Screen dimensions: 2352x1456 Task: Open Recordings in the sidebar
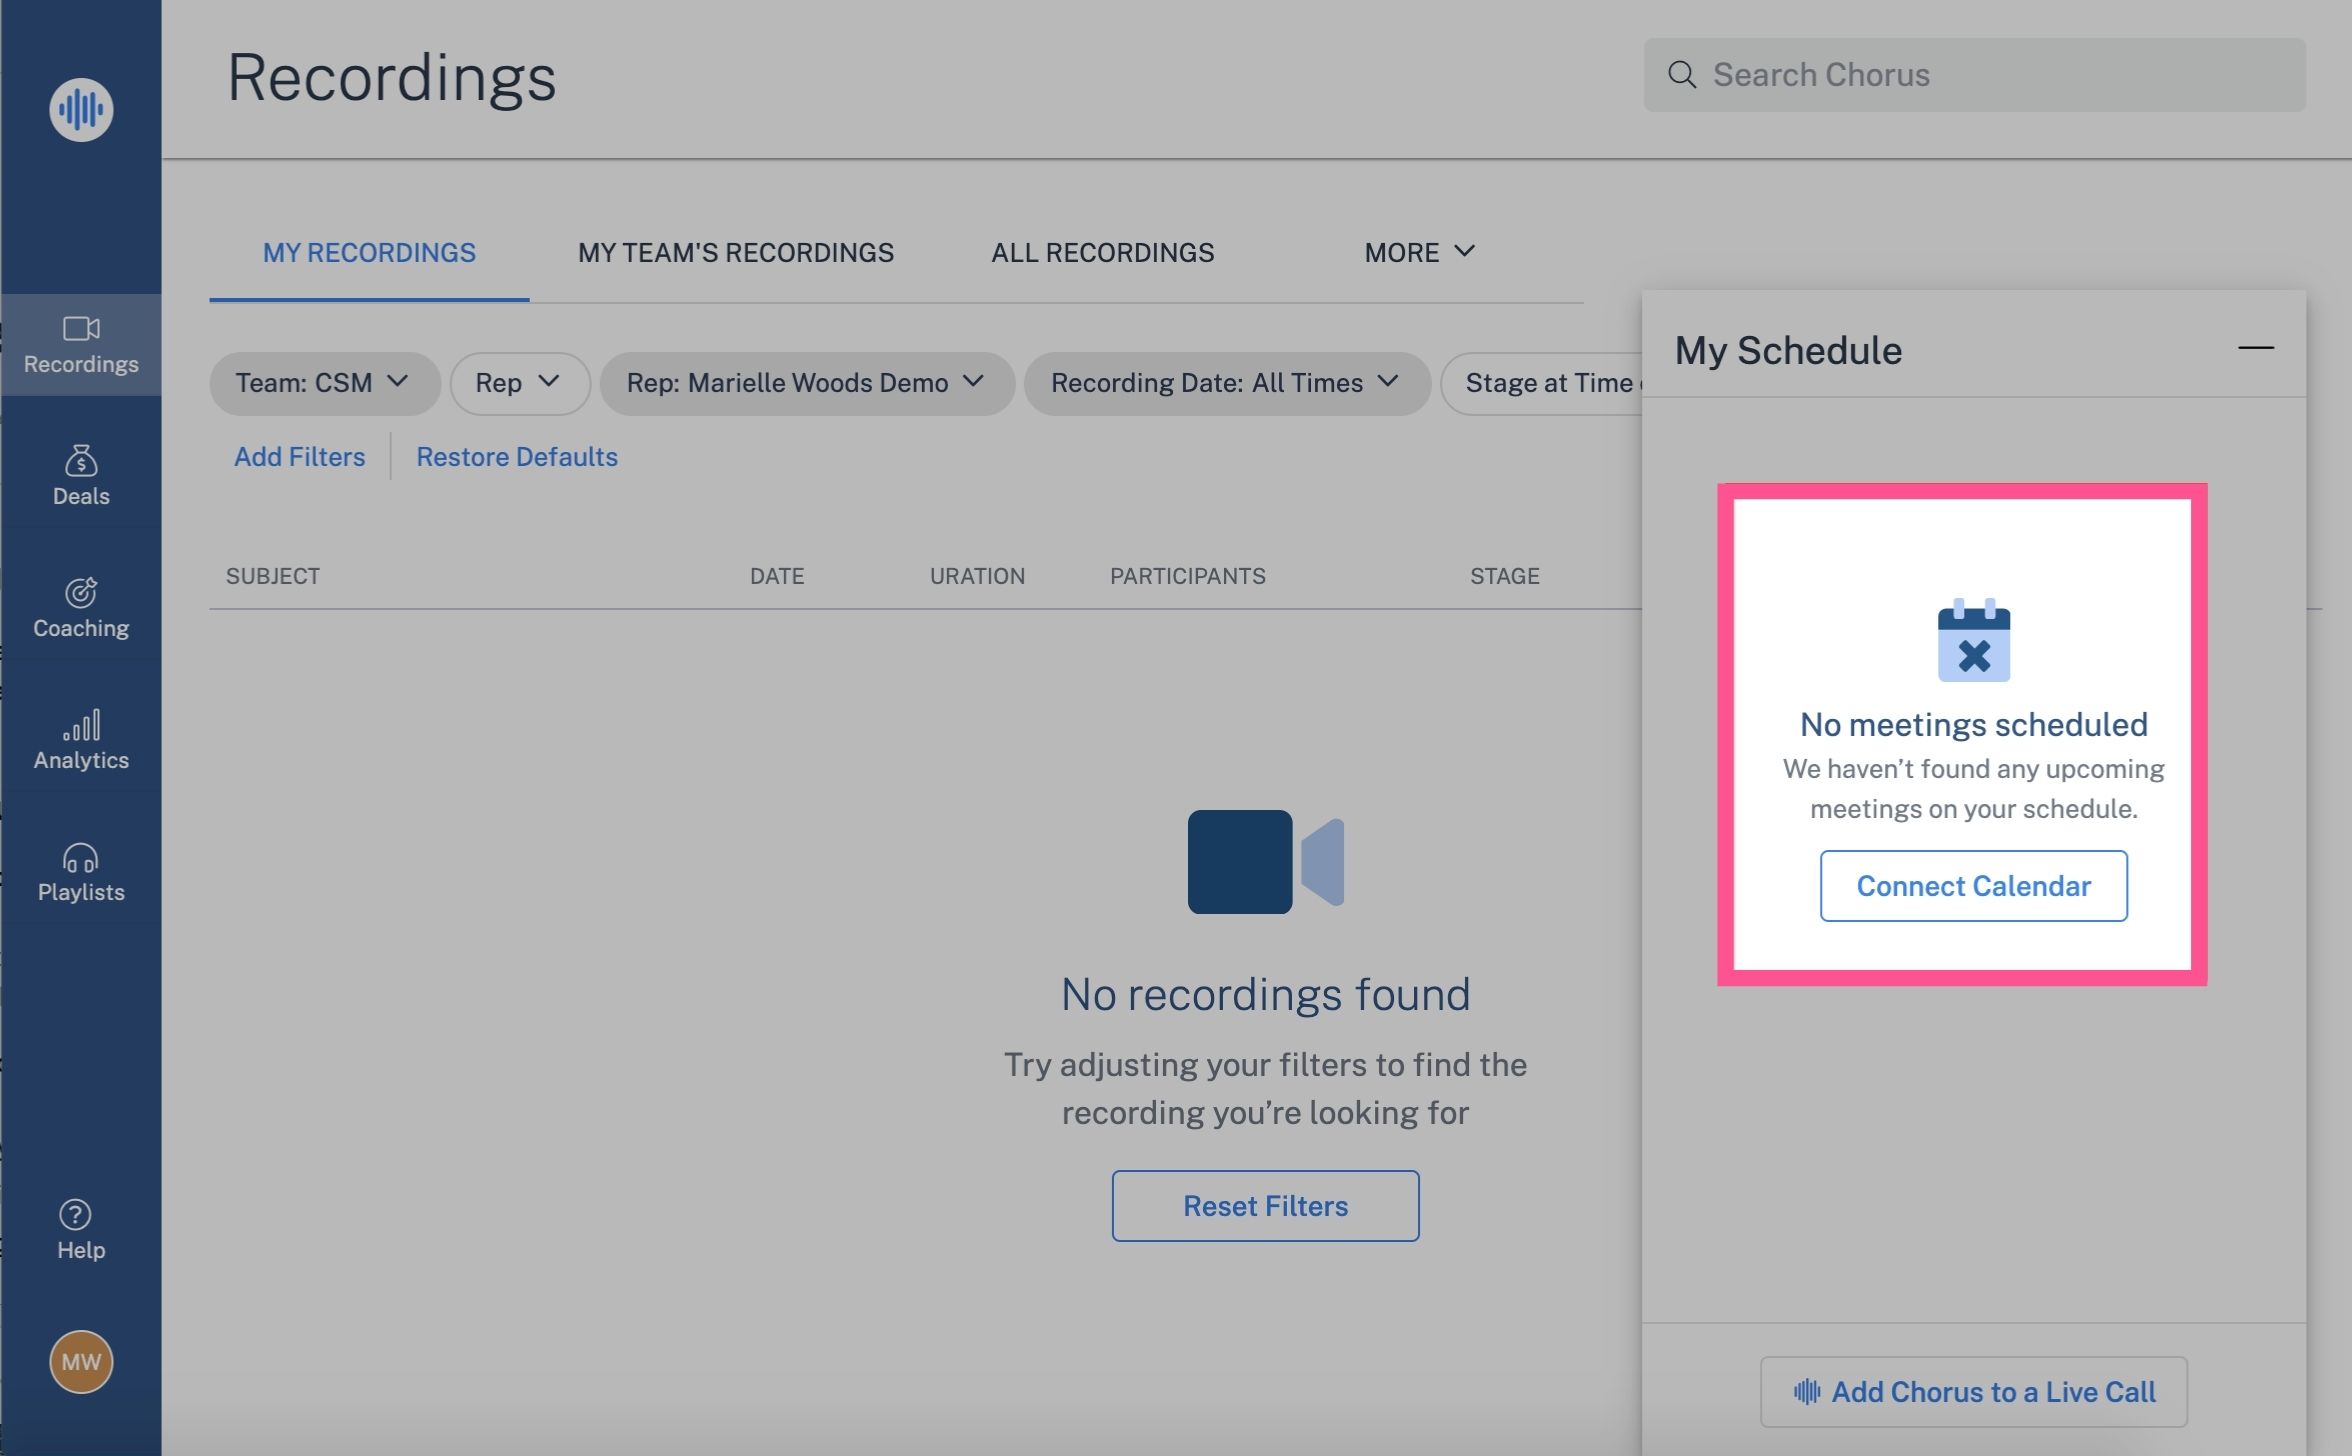point(81,345)
